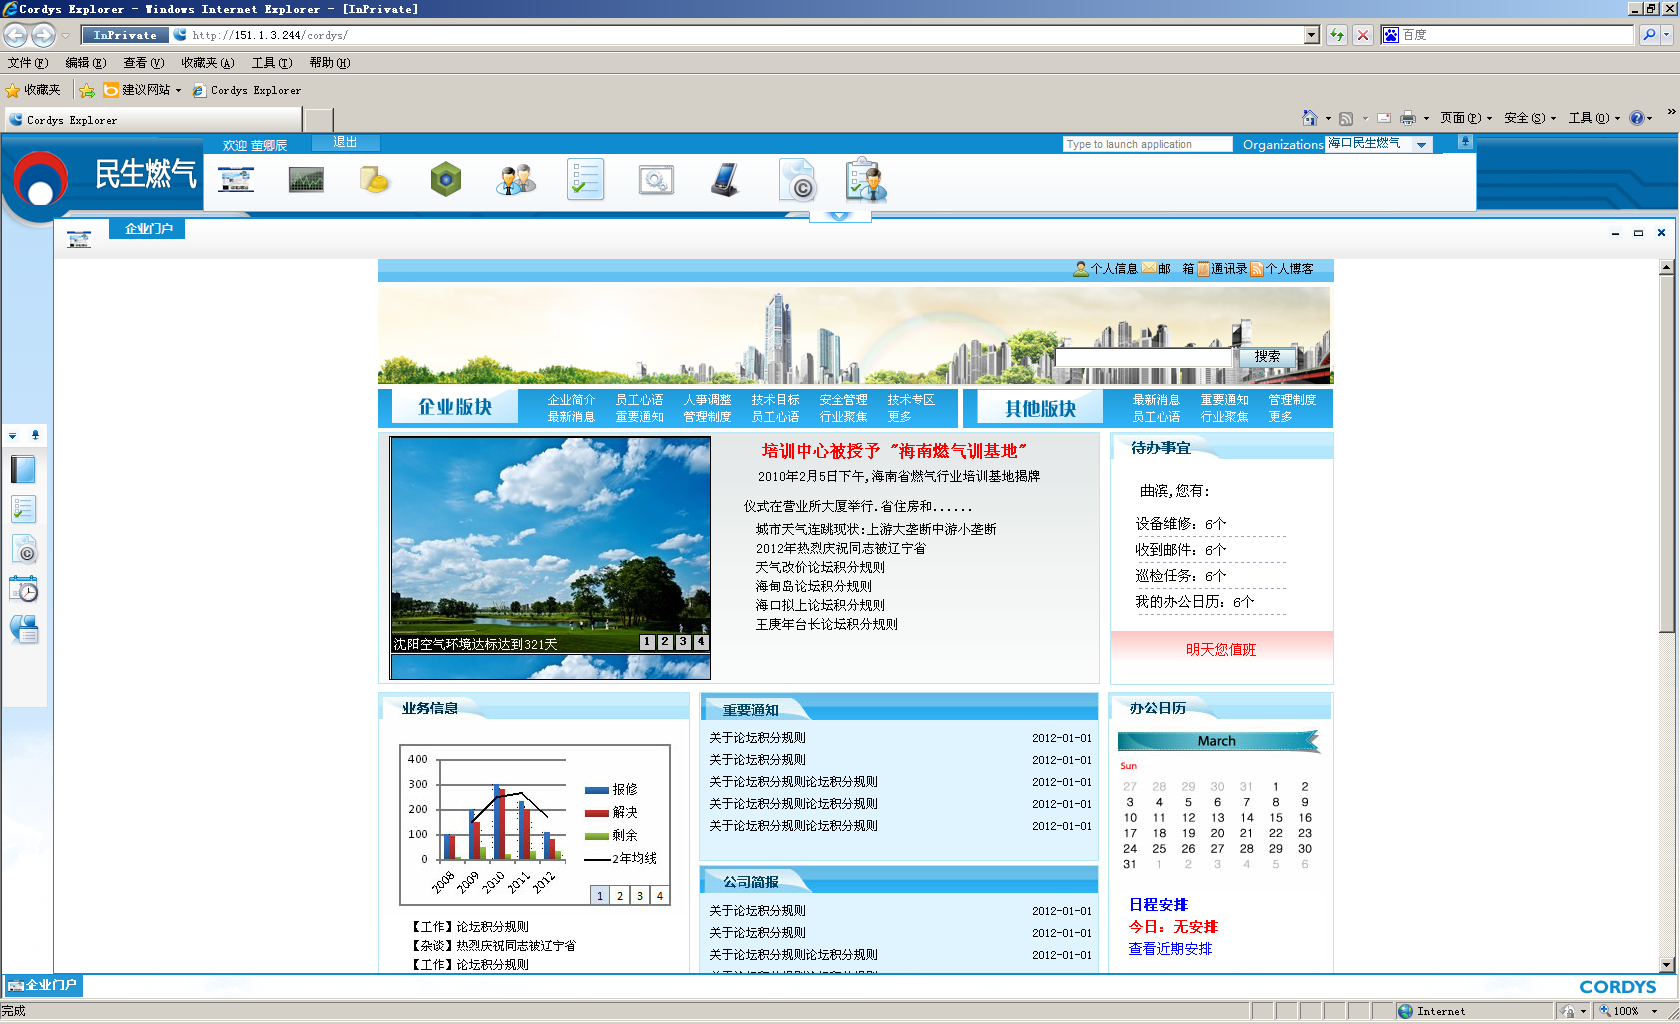Open the calendar clock icon in sidebar
This screenshot has height=1024, width=1680.
(x=23, y=590)
